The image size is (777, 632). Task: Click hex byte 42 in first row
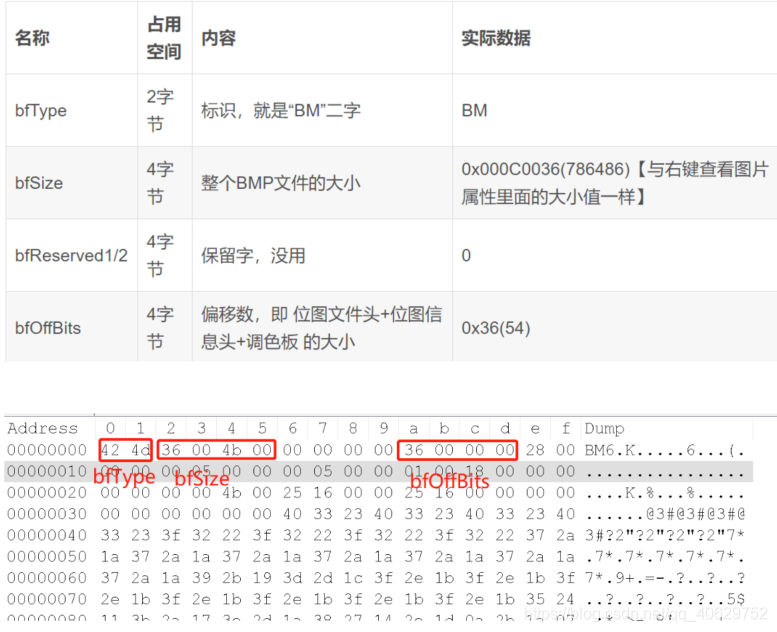point(110,450)
